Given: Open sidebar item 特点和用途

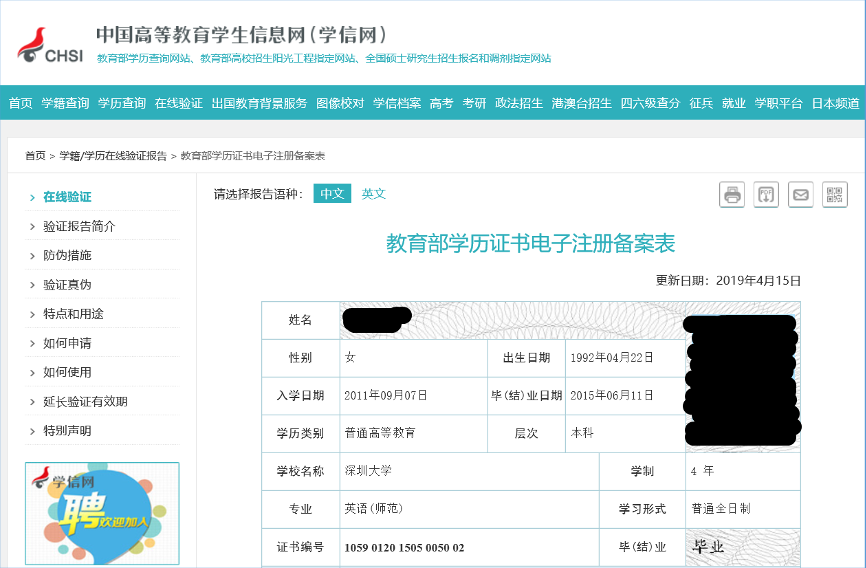Looking at the screenshot, I should (73, 314).
